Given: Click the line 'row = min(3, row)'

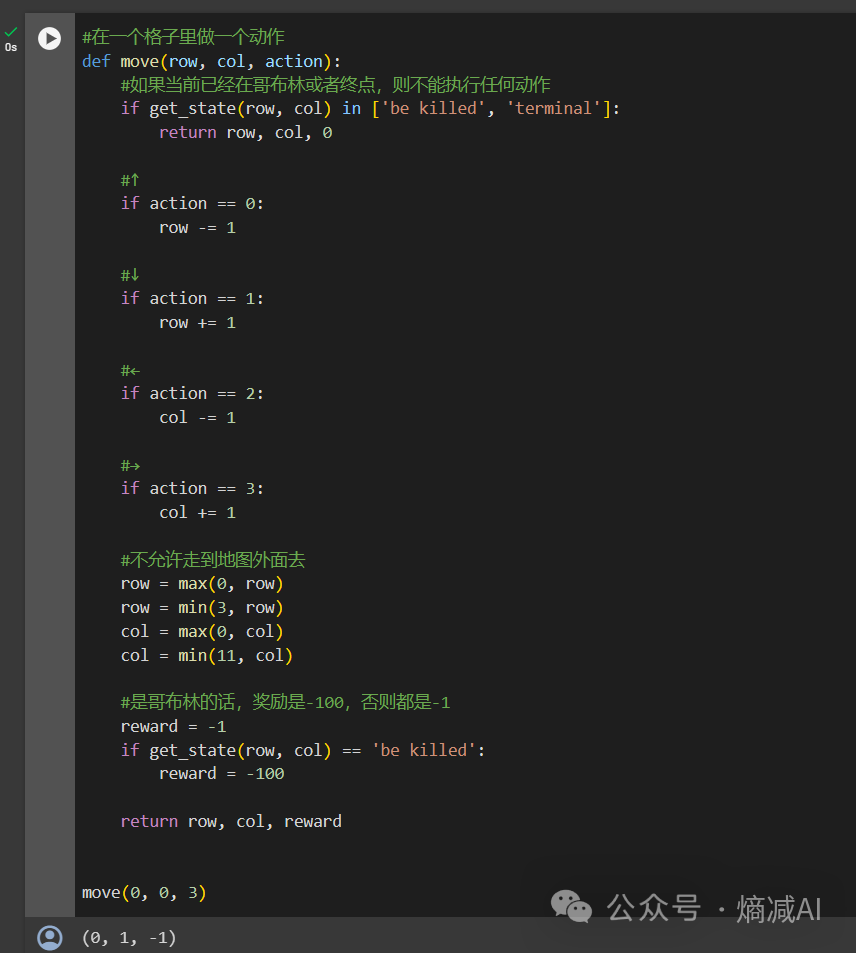Looking at the screenshot, I should point(202,608).
